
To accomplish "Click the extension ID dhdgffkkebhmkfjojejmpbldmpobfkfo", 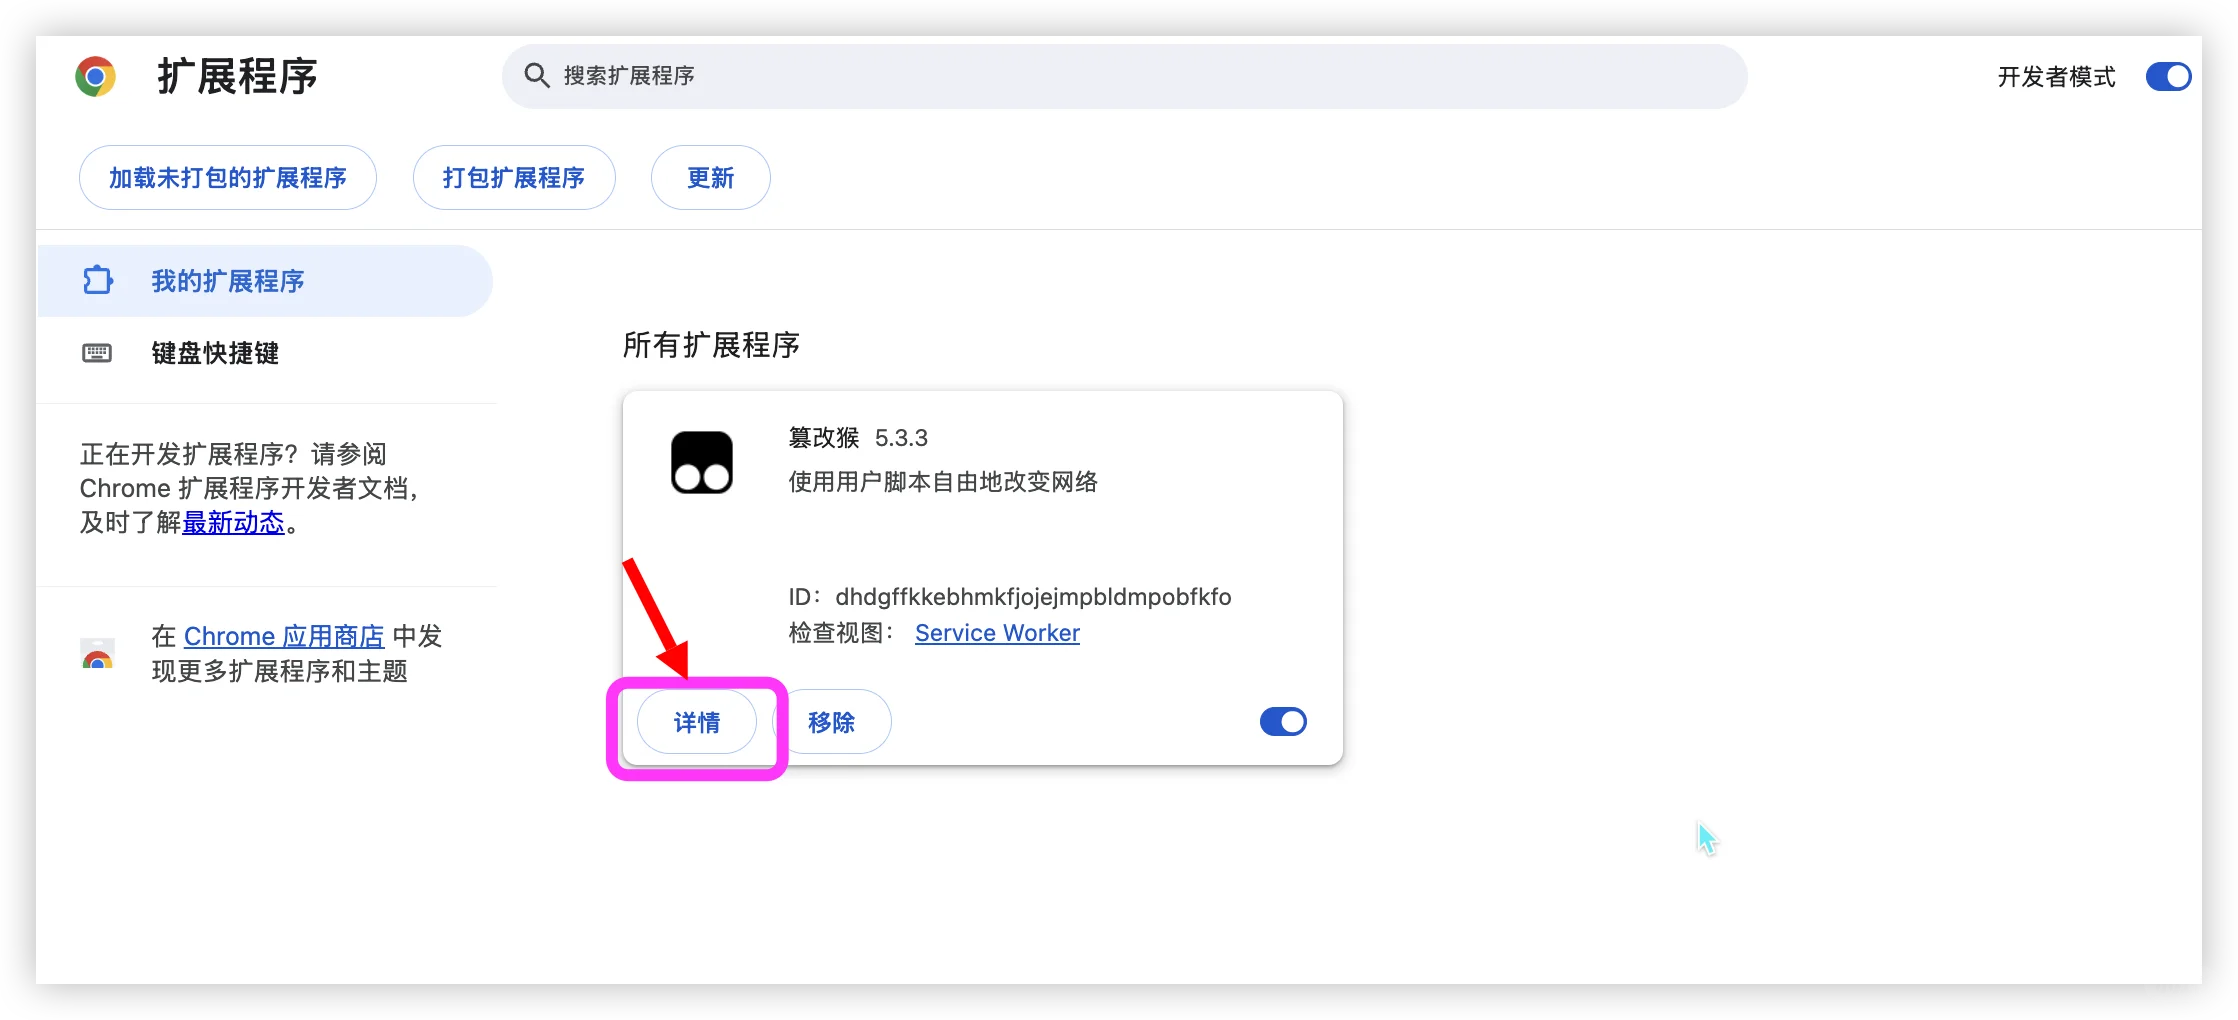I will (1033, 597).
